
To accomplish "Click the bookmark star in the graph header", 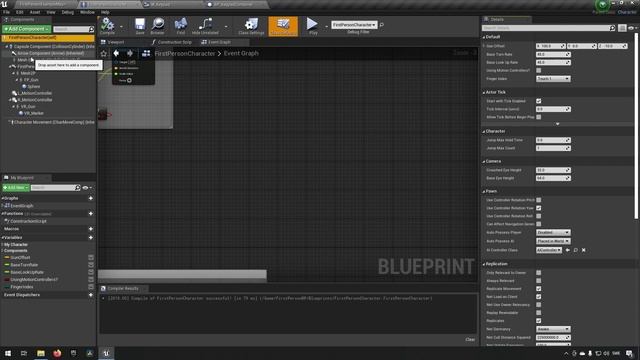I will [104, 53].
